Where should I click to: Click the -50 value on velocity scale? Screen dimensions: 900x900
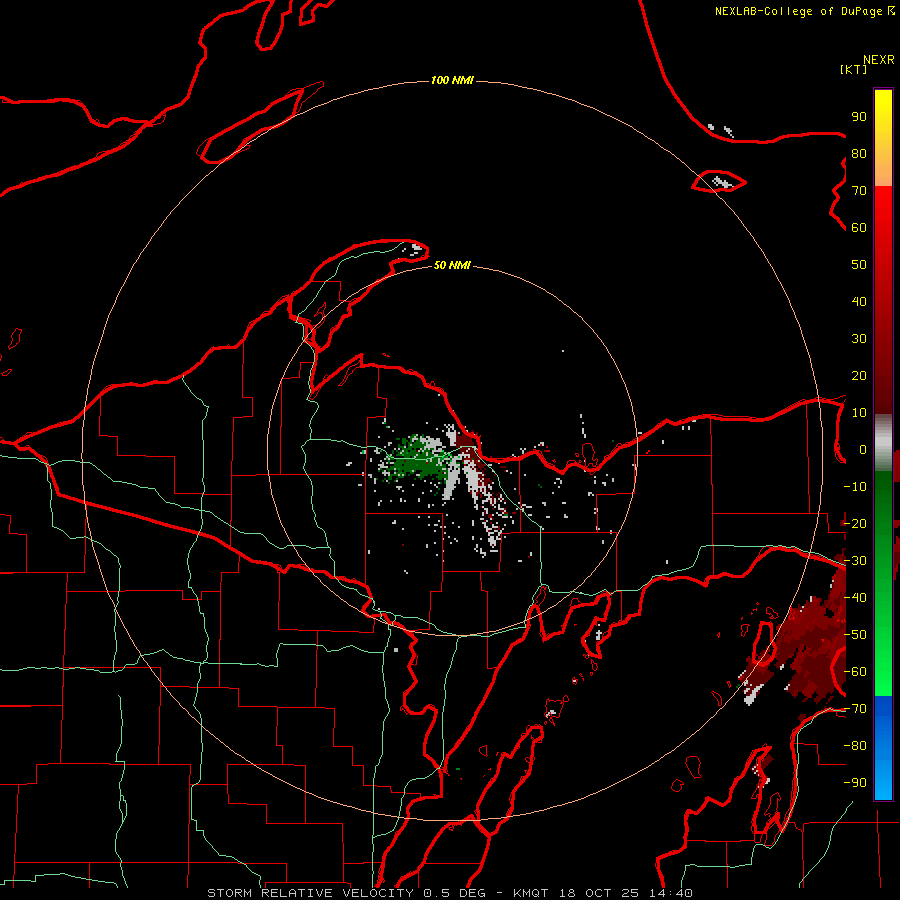pos(855,635)
